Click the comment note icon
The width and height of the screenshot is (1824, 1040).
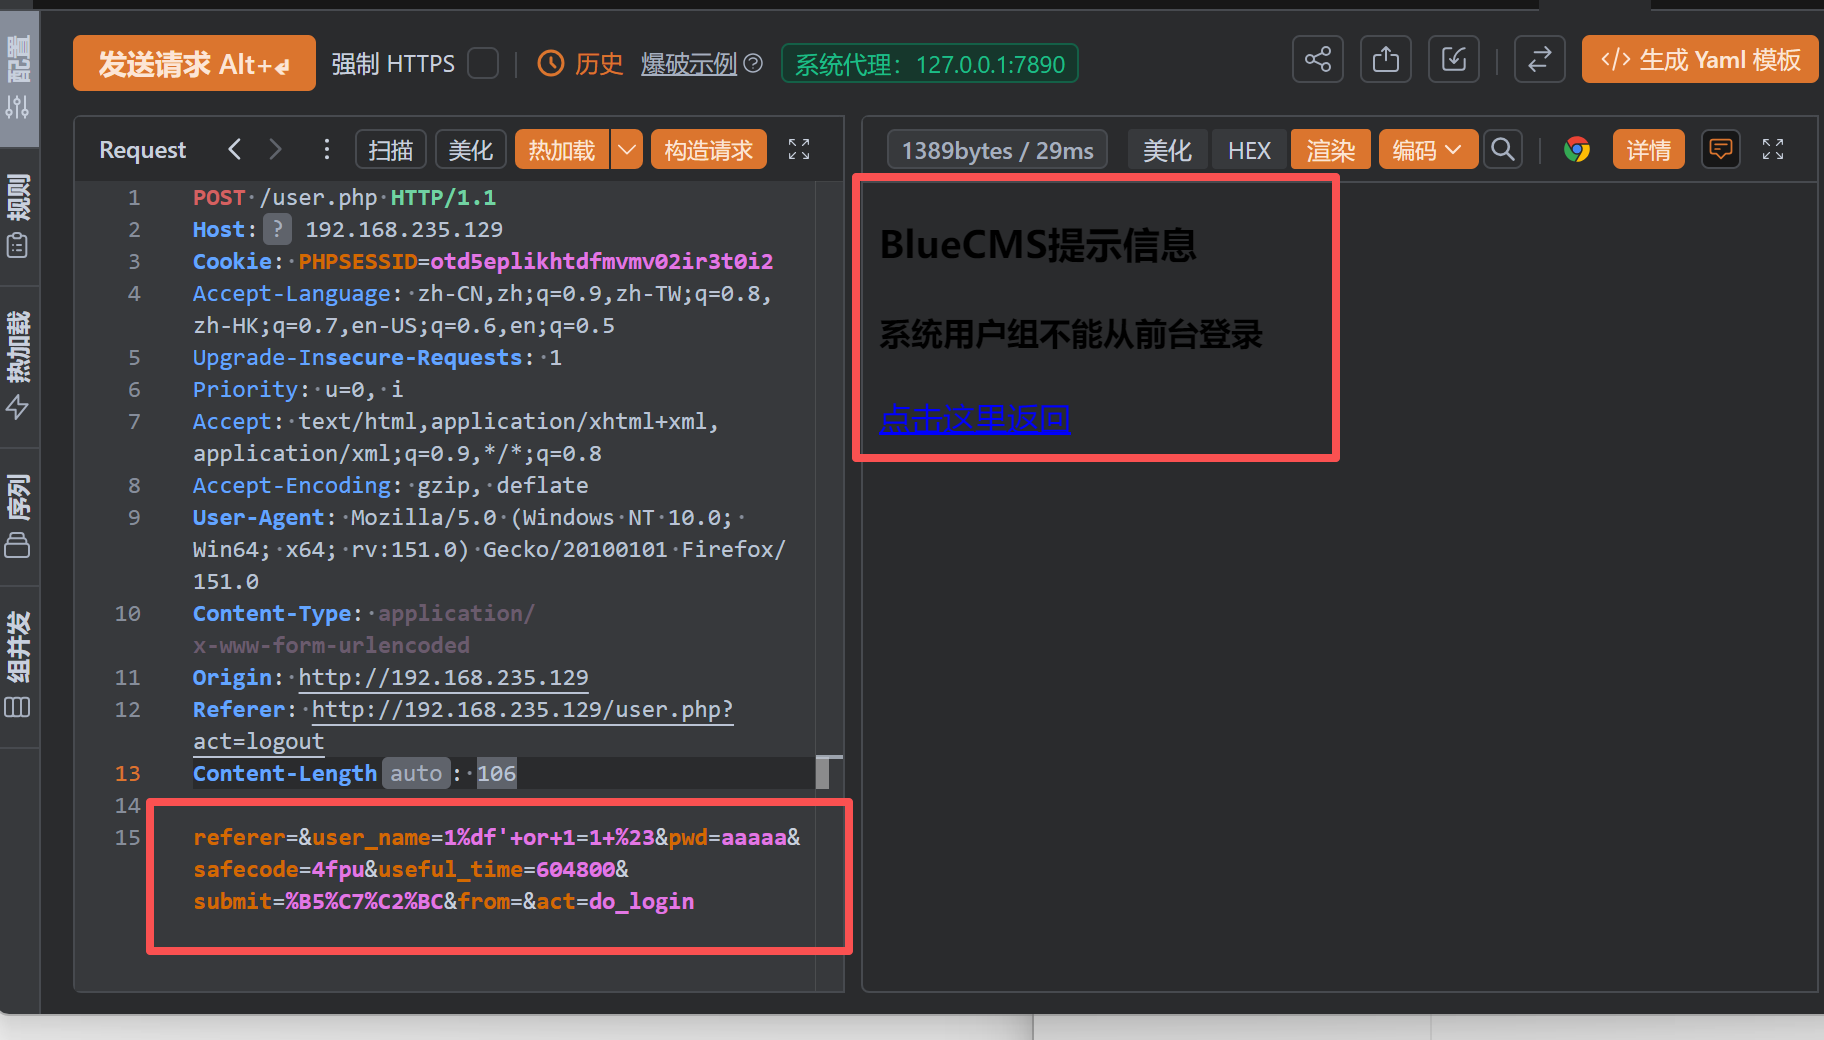point(1721,150)
